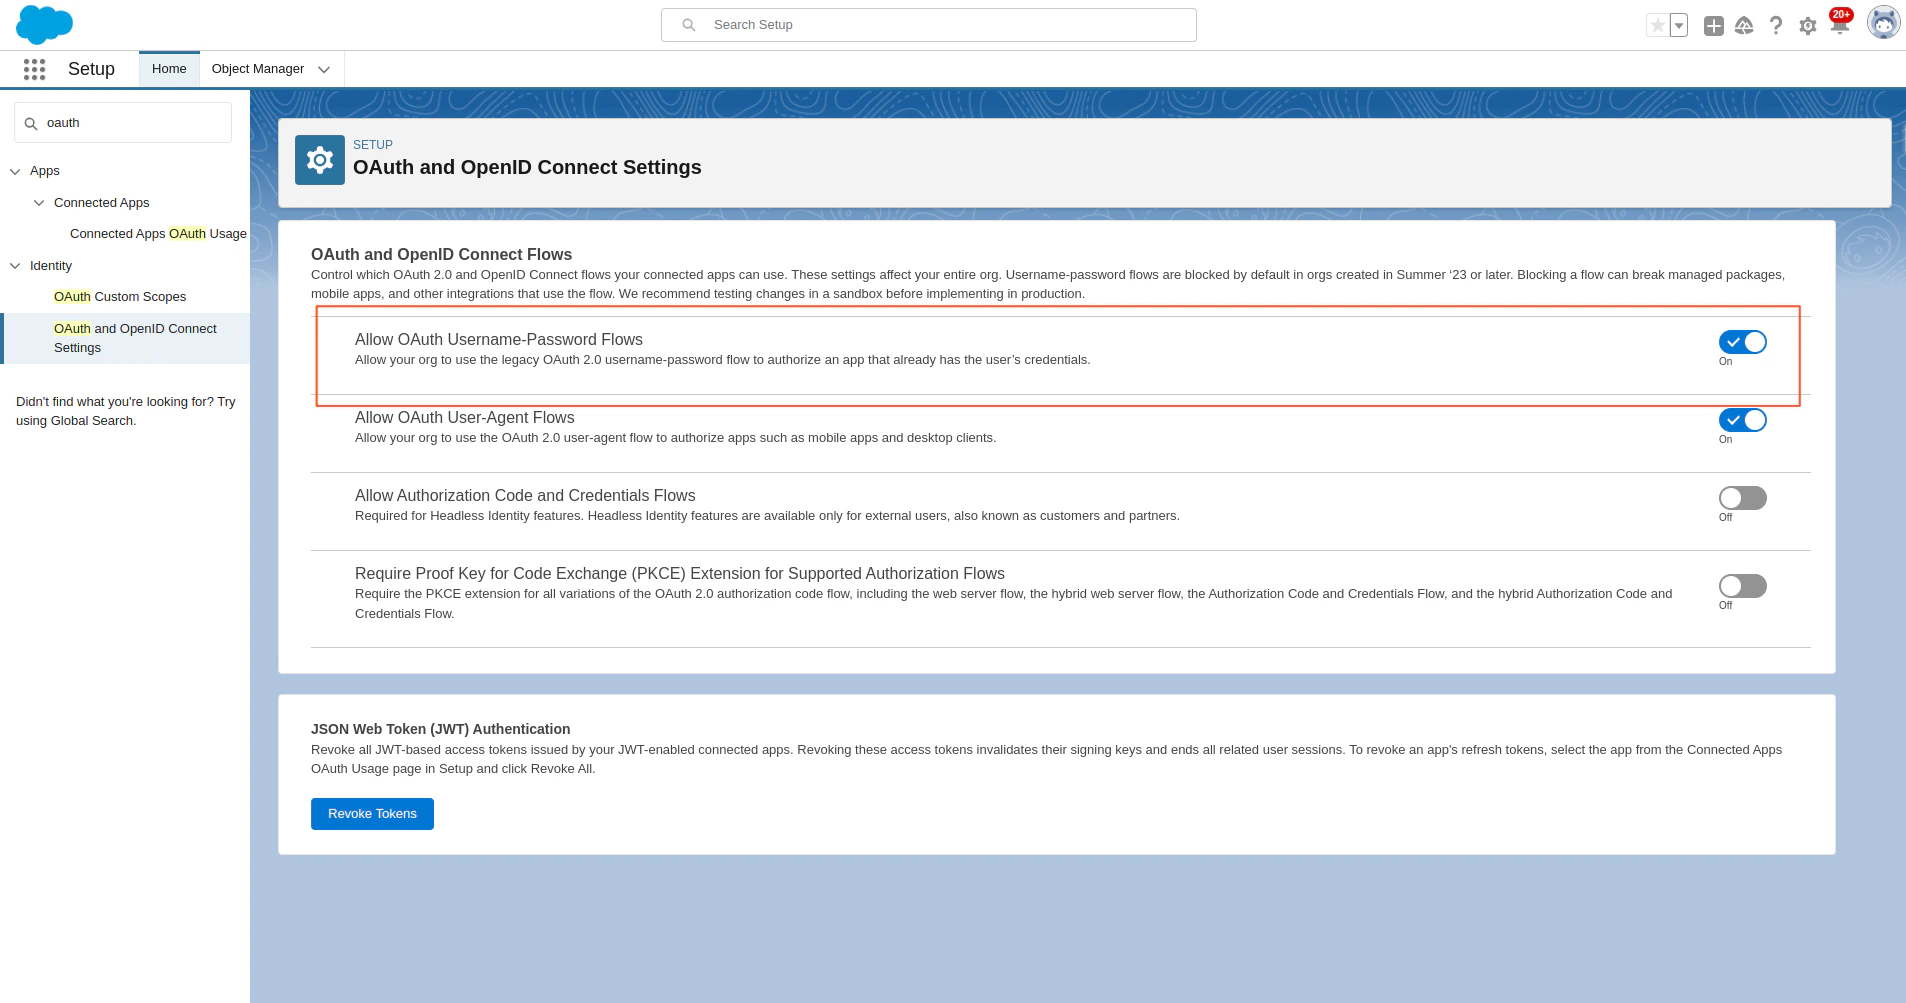Image resolution: width=1906 pixels, height=1003 pixels.
Task: Turn off Allow OAuth User-Agent Flows
Action: click(1743, 420)
